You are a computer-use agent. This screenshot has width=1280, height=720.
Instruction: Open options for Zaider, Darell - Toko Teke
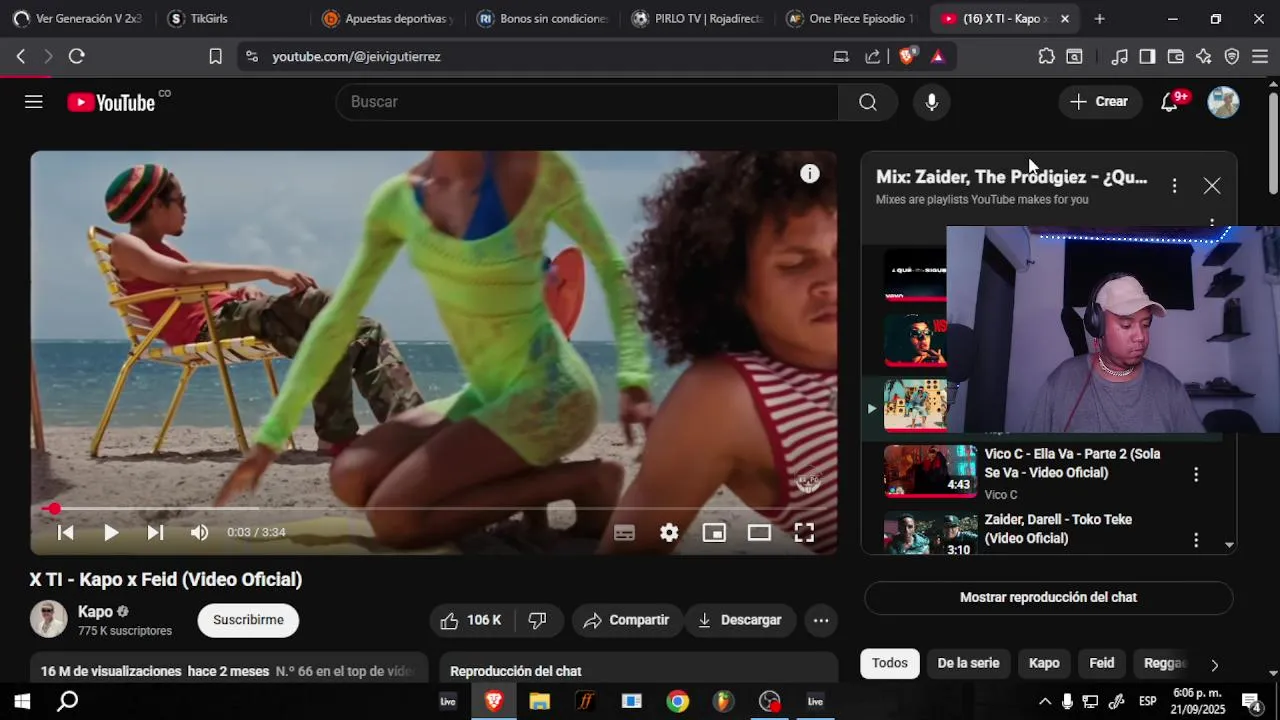pos(1196,540)
